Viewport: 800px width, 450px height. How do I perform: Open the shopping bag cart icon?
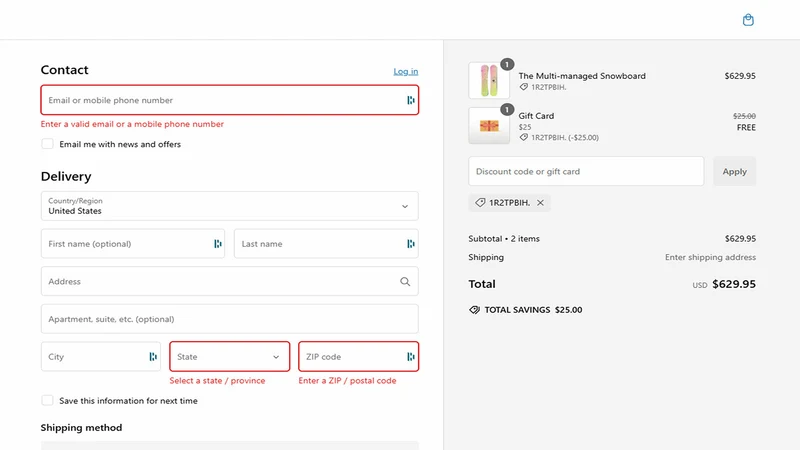pos(748,20)
